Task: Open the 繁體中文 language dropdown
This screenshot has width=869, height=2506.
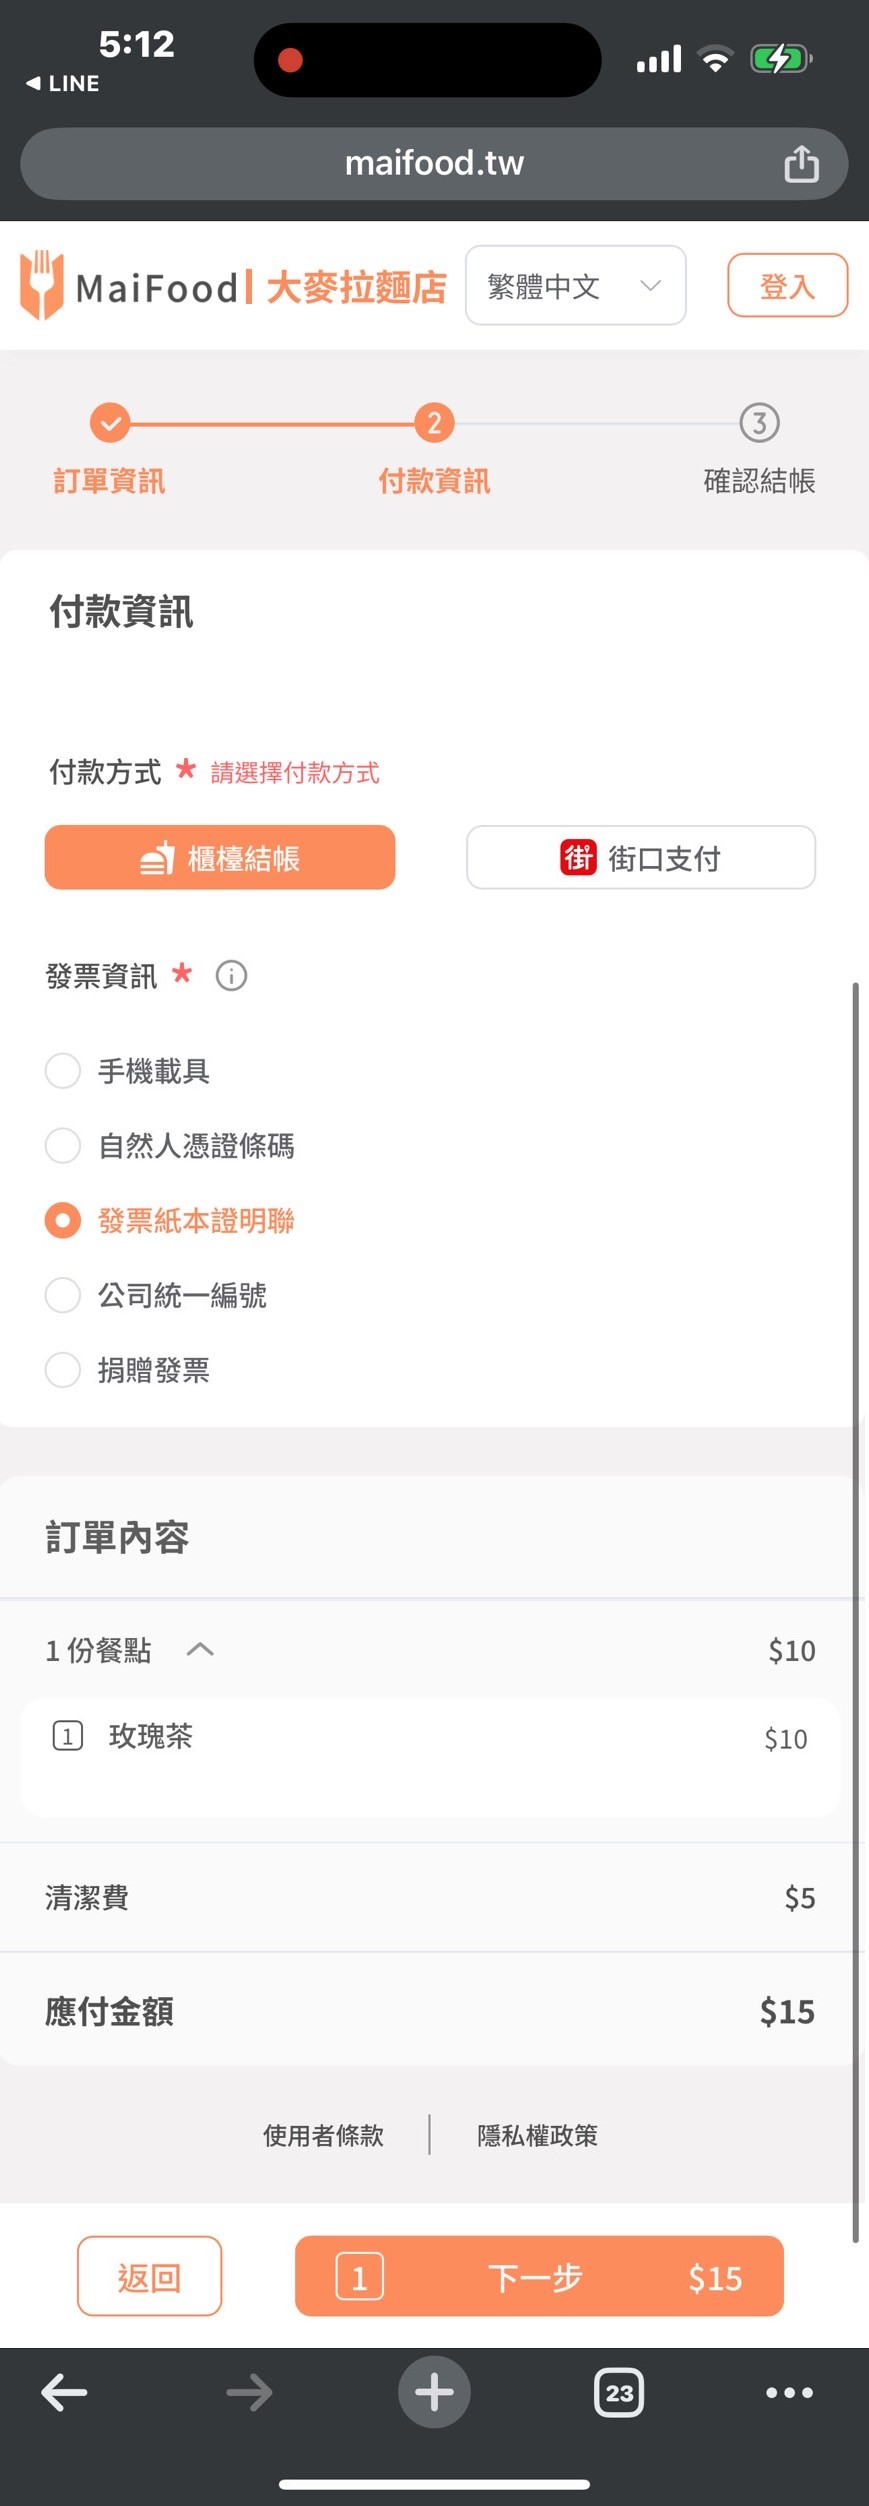Action: coord(575,286)
